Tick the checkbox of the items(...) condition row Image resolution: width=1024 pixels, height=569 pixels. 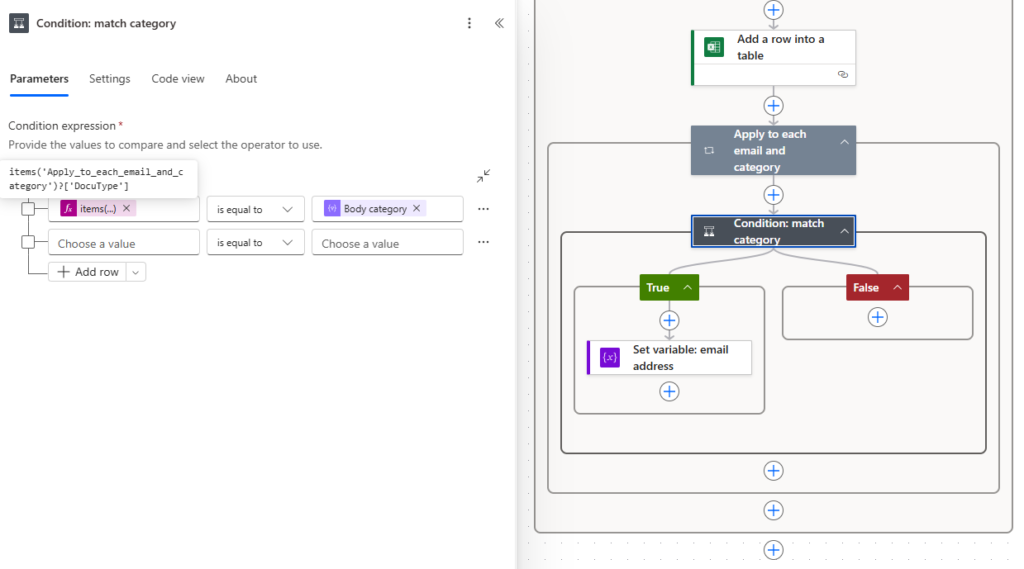tap(28, 209)
